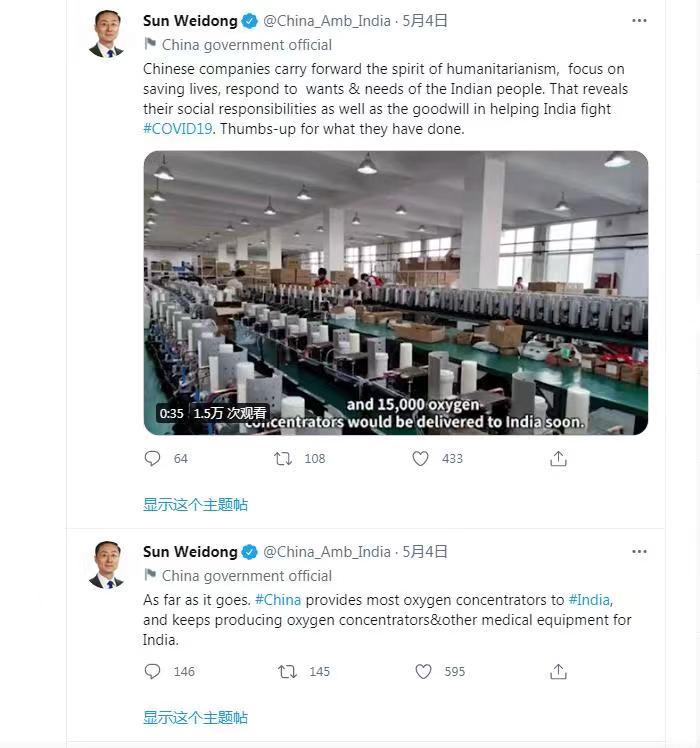Share the 'As far as it goes' tweet
This screenshot has height=748, width=700.
pyautogui.click(x=558, y=671)
